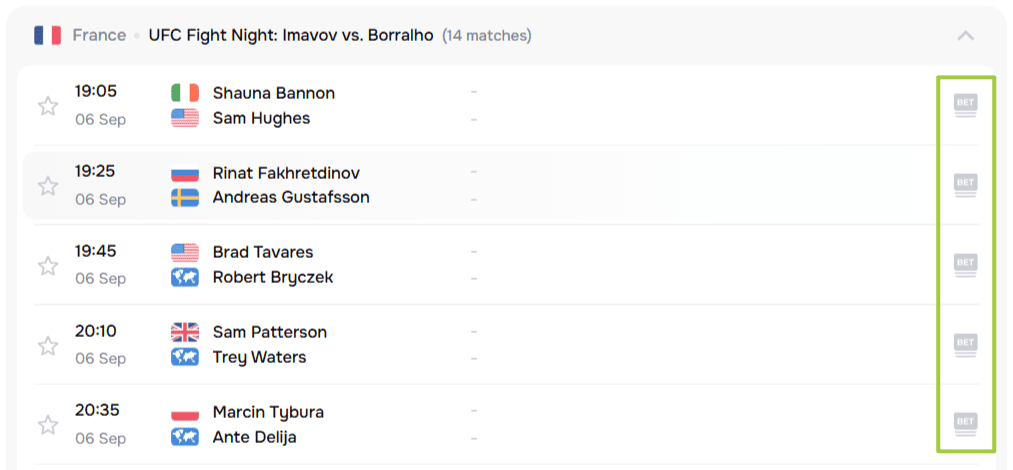Collapse the UFC Fight Night section

[x=965, y=36]
